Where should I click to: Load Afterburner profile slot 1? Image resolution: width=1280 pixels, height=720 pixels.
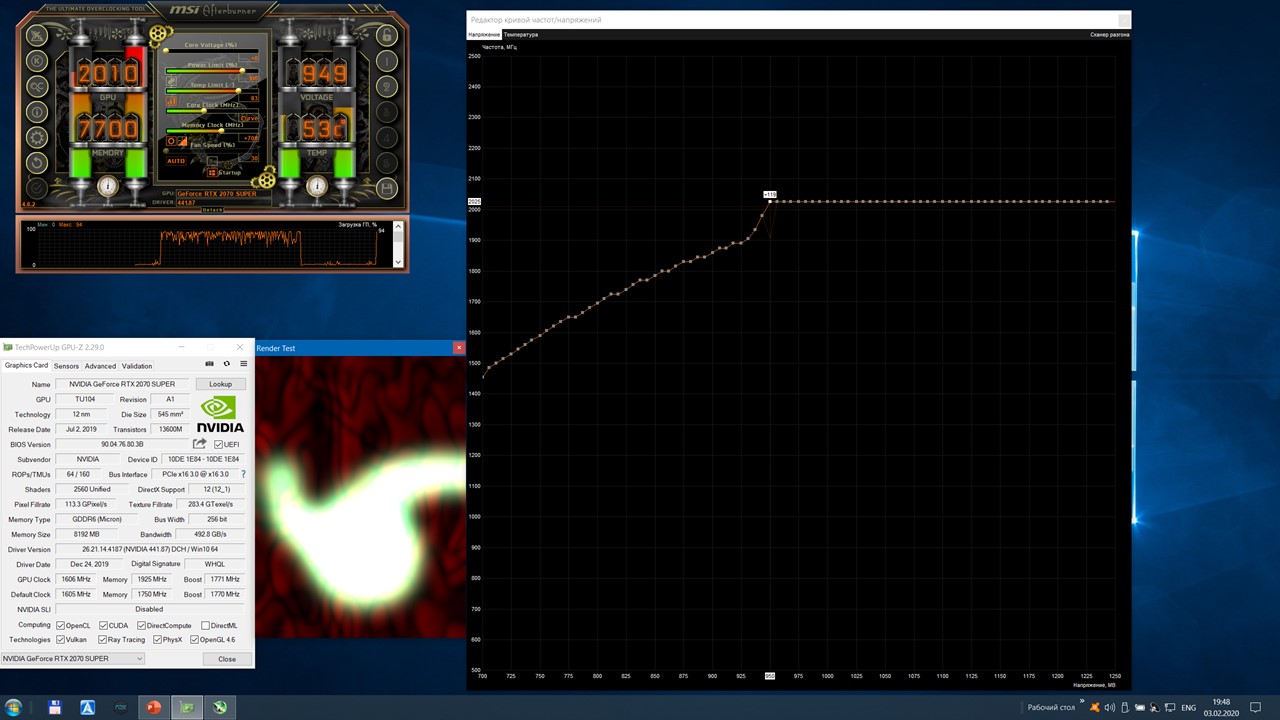387,60
